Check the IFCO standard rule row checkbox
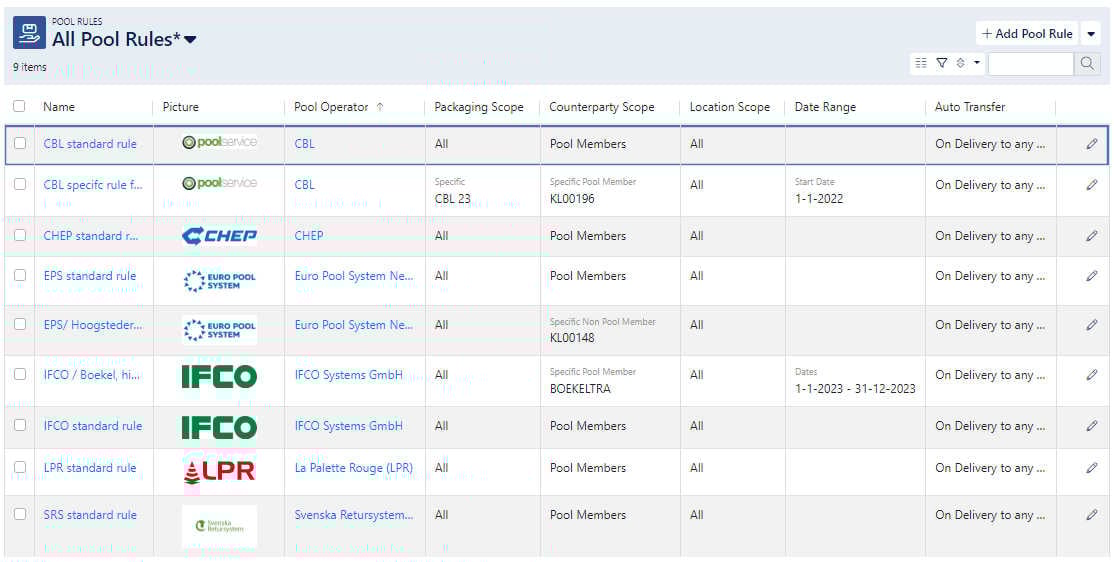 pyautogui.click(x=20, y=425)
